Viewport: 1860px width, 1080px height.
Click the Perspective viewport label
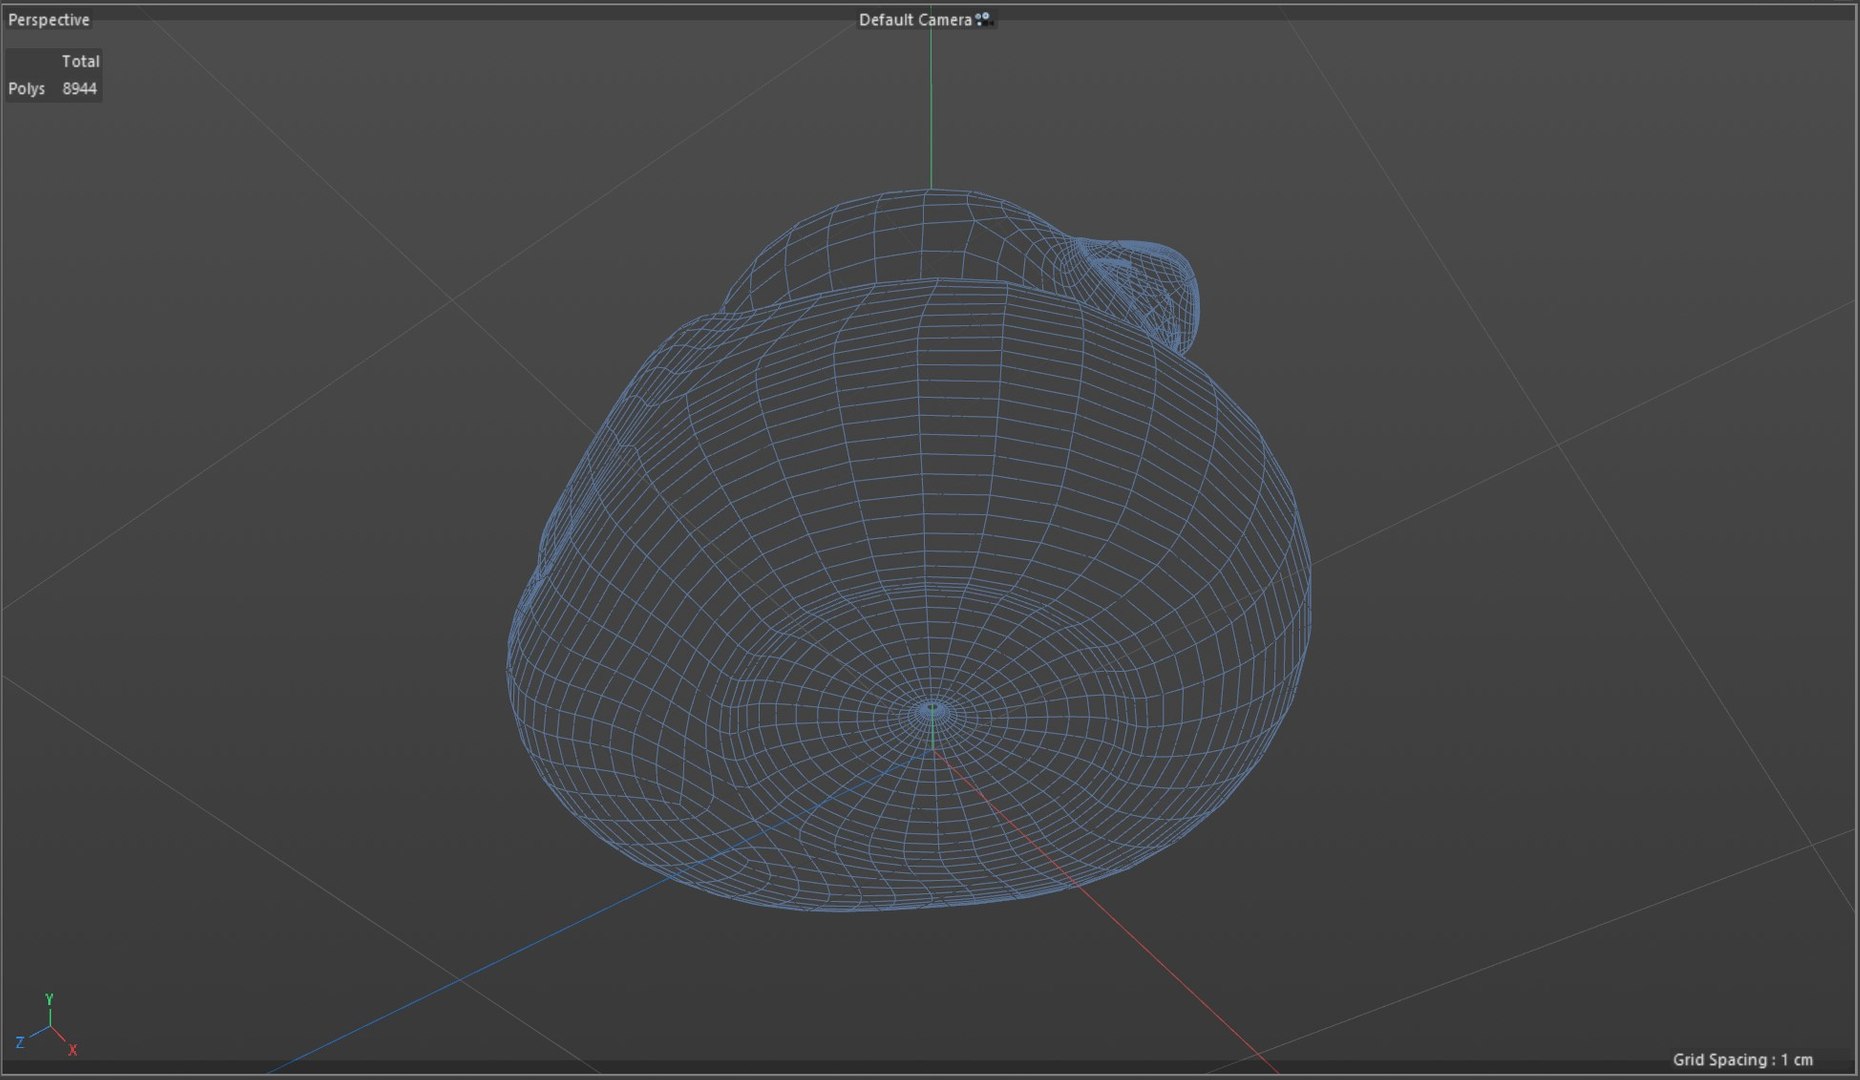49,20
